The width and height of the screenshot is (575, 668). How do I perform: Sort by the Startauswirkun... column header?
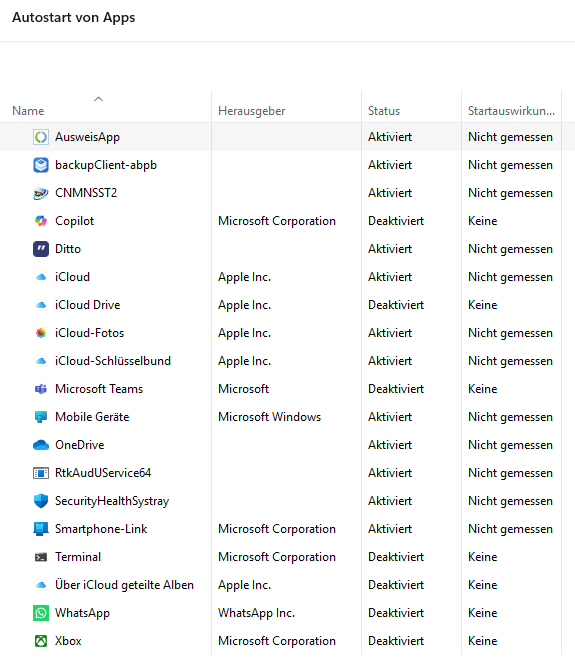[511, 111]
